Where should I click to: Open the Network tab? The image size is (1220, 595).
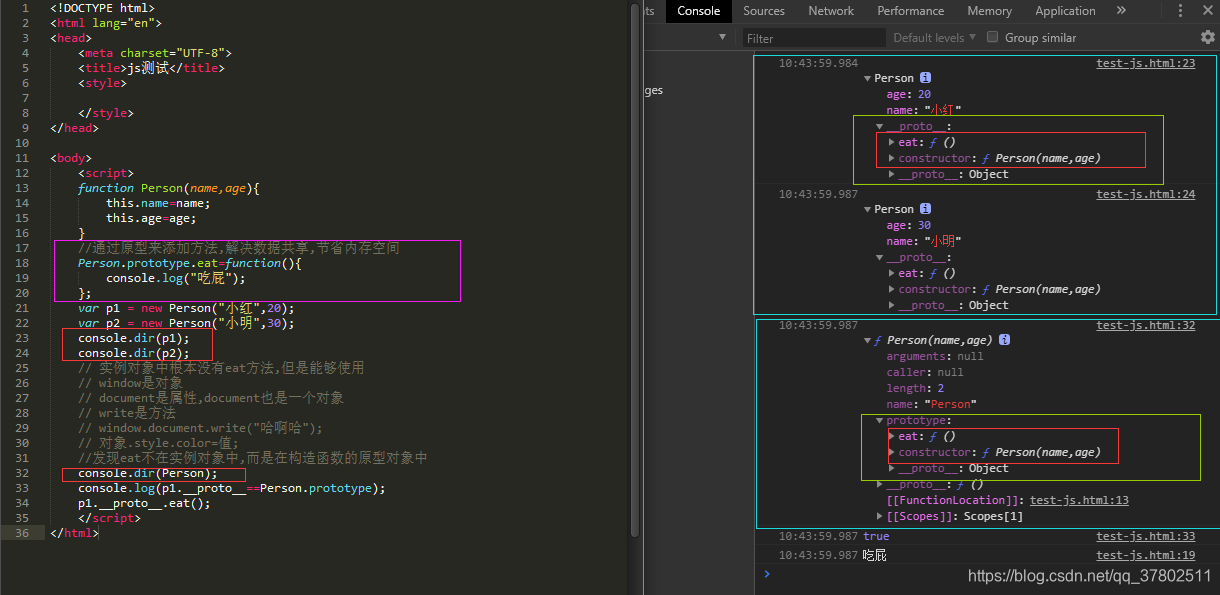[831, 11]
